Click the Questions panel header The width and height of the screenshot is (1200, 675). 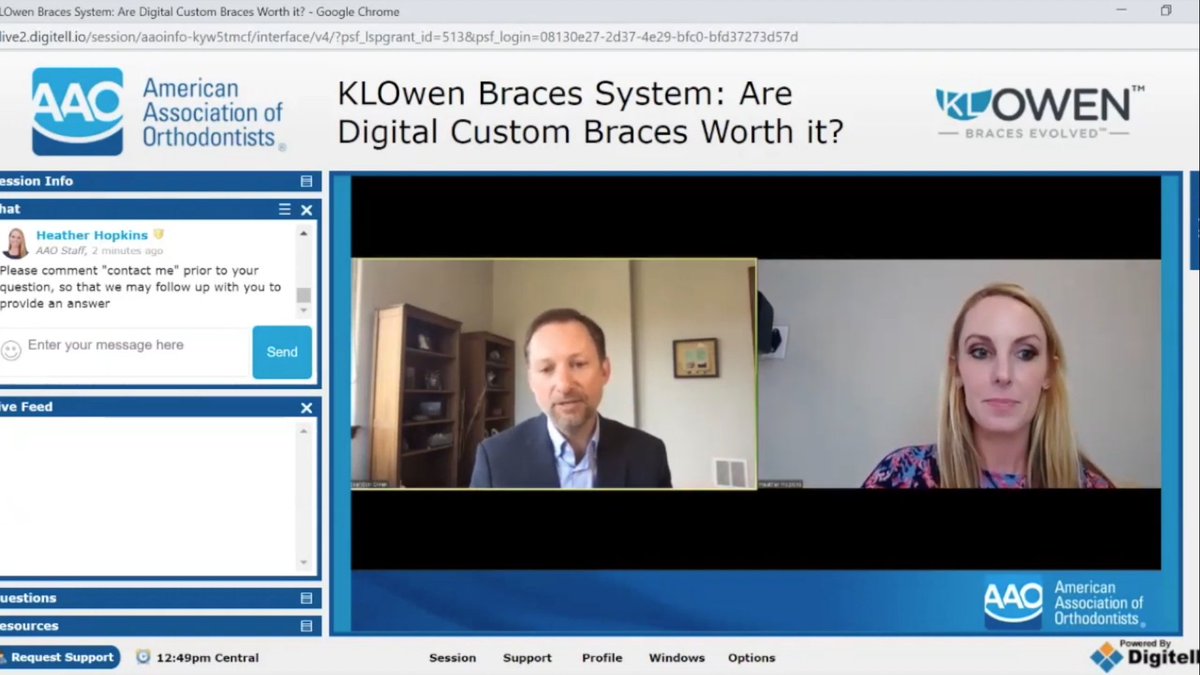(x=160, y=598)
